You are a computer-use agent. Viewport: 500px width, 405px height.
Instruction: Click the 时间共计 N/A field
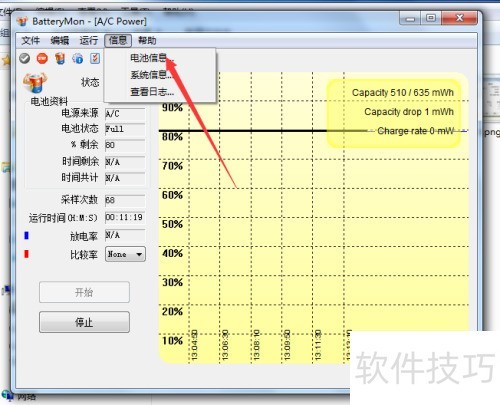click(x=125, y=178)
